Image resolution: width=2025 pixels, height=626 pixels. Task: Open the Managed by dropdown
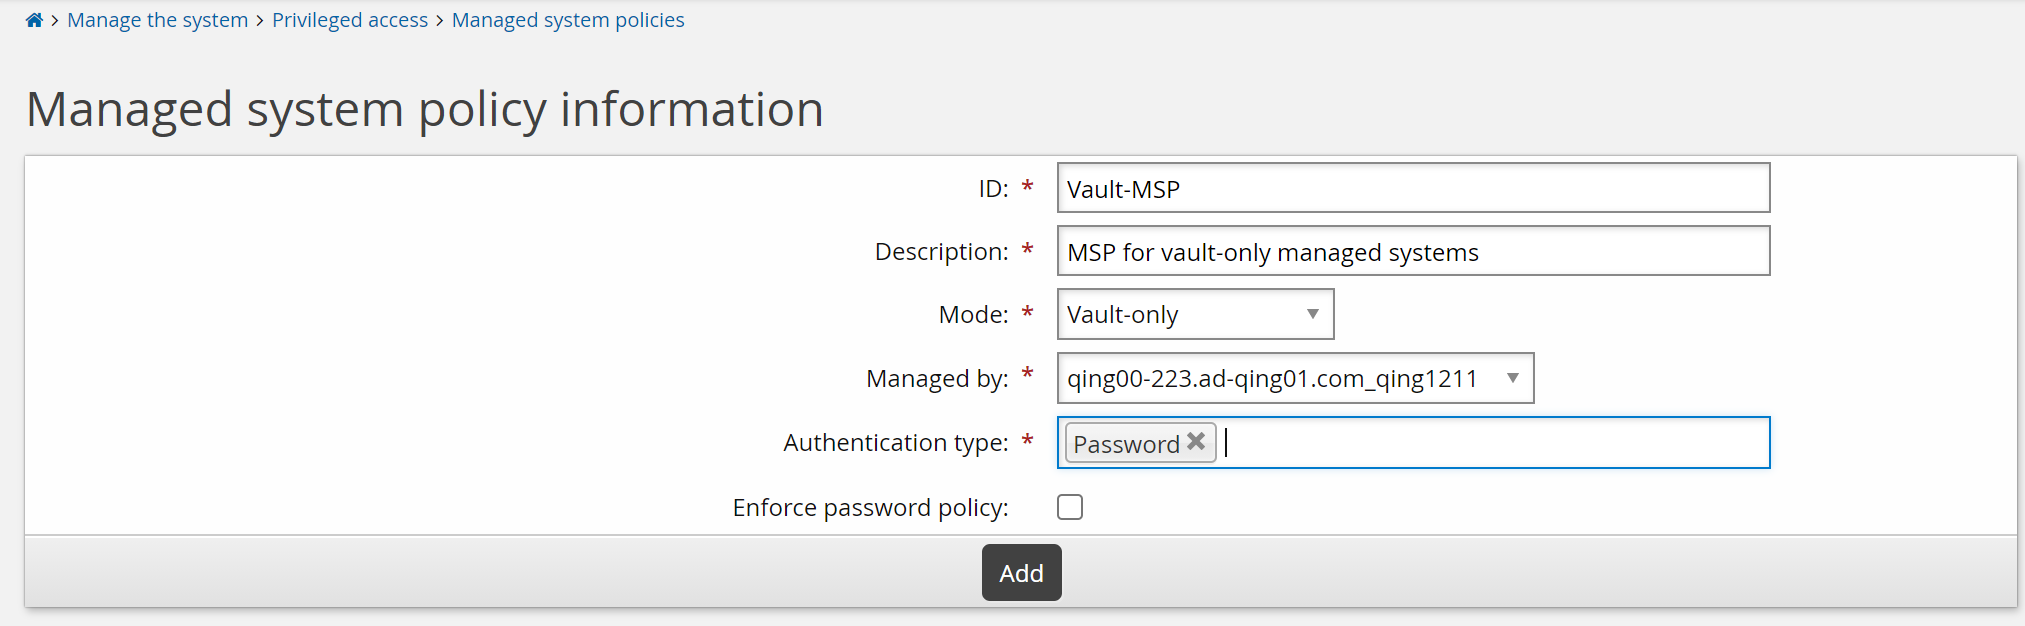[x=1294, y=379]
